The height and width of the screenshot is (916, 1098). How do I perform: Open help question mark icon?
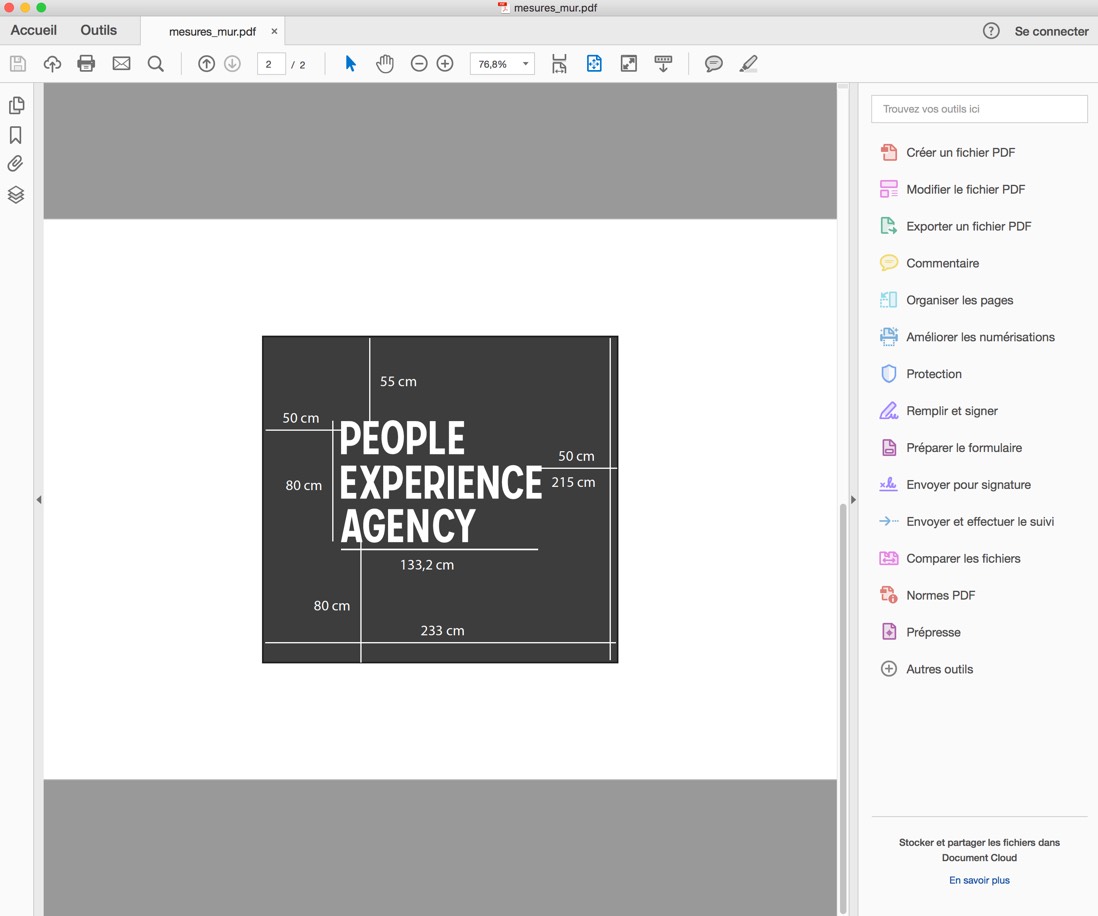pos(991,31)
